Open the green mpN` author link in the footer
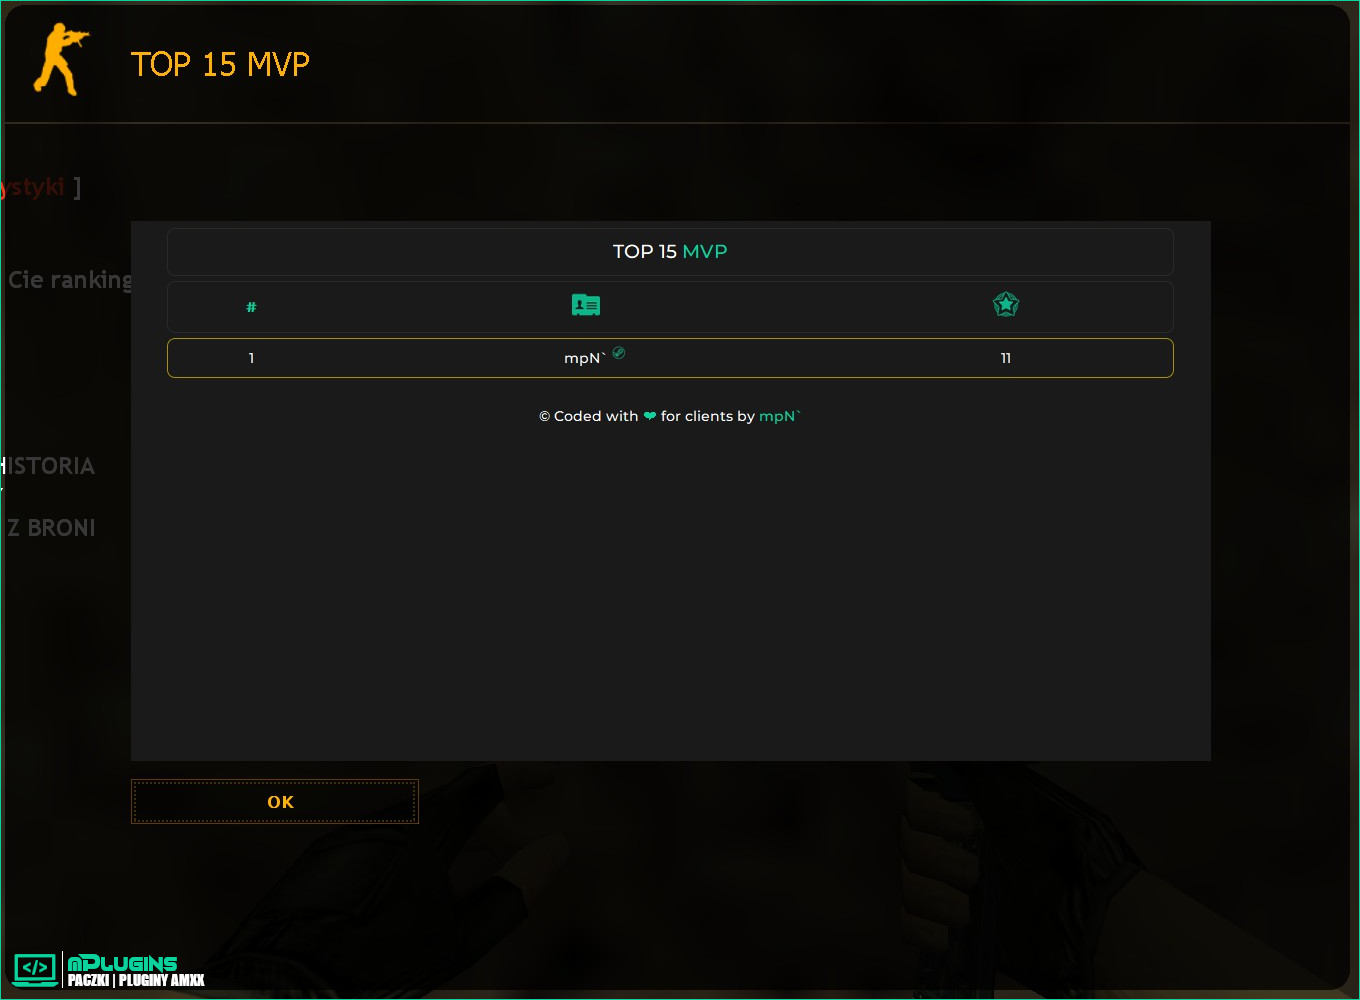Image resolution: width=1360 pixels, height=1000 pixels. click(780, 416)
